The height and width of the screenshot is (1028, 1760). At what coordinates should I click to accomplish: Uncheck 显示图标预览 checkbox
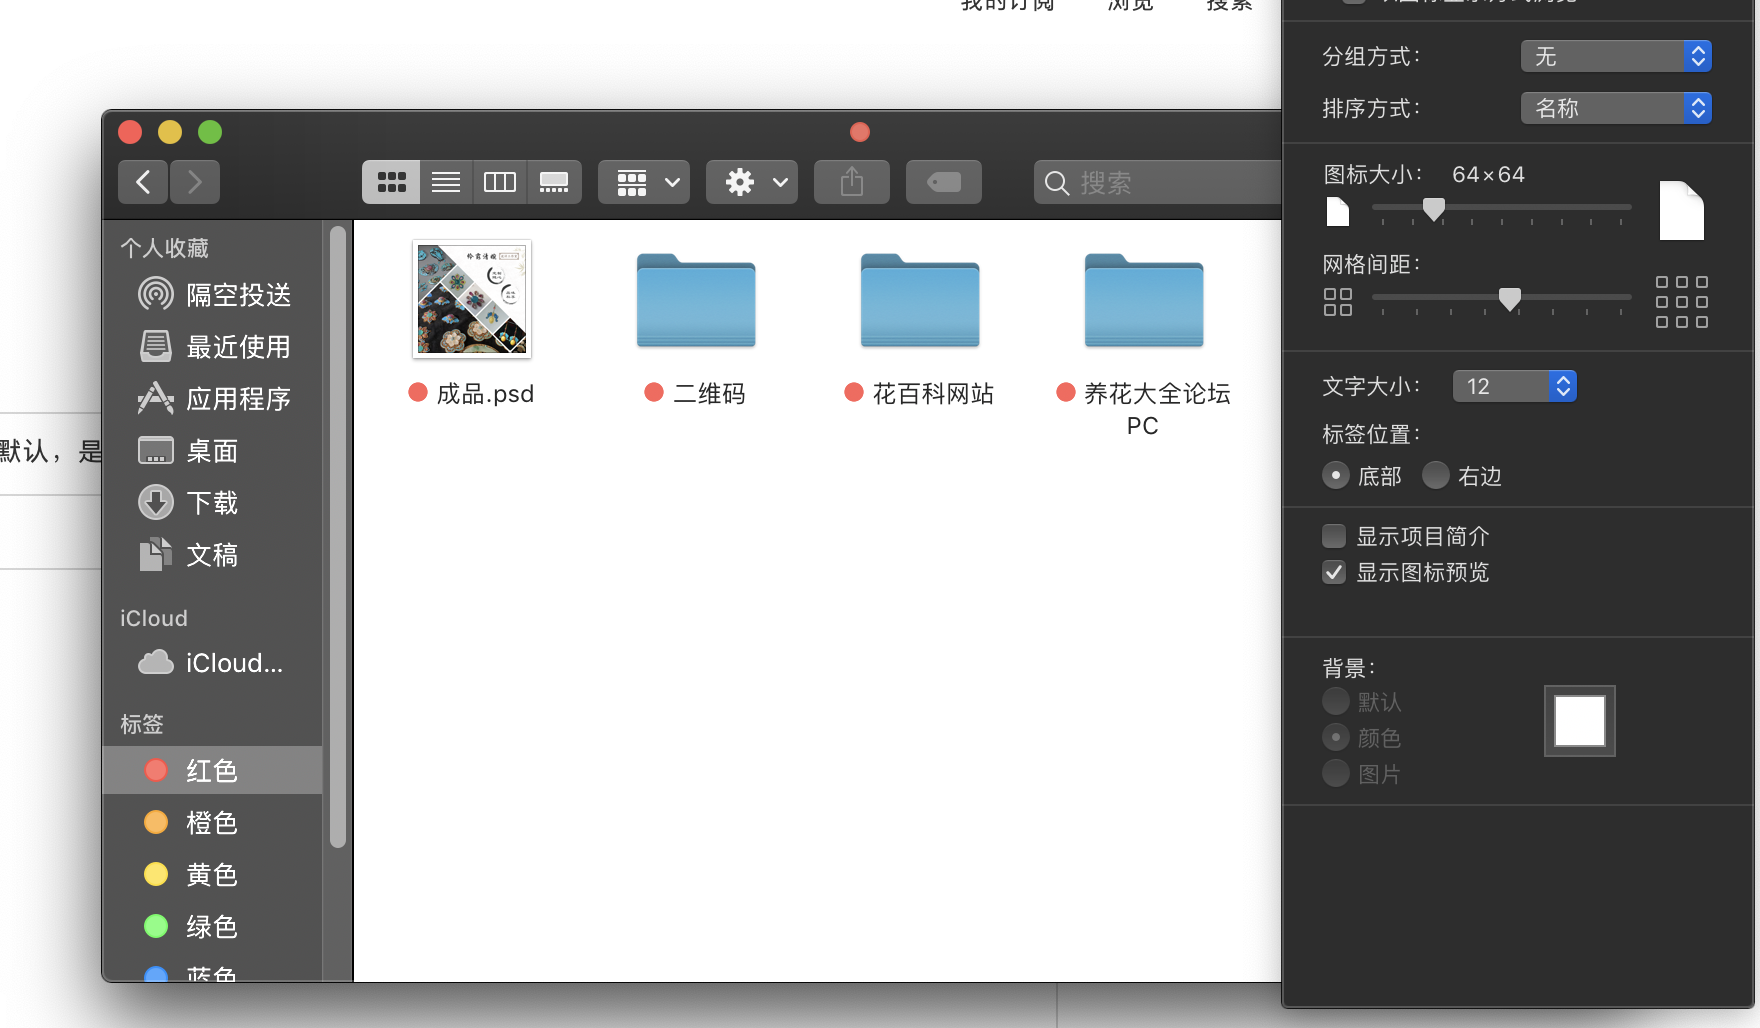click(1334, 573)
